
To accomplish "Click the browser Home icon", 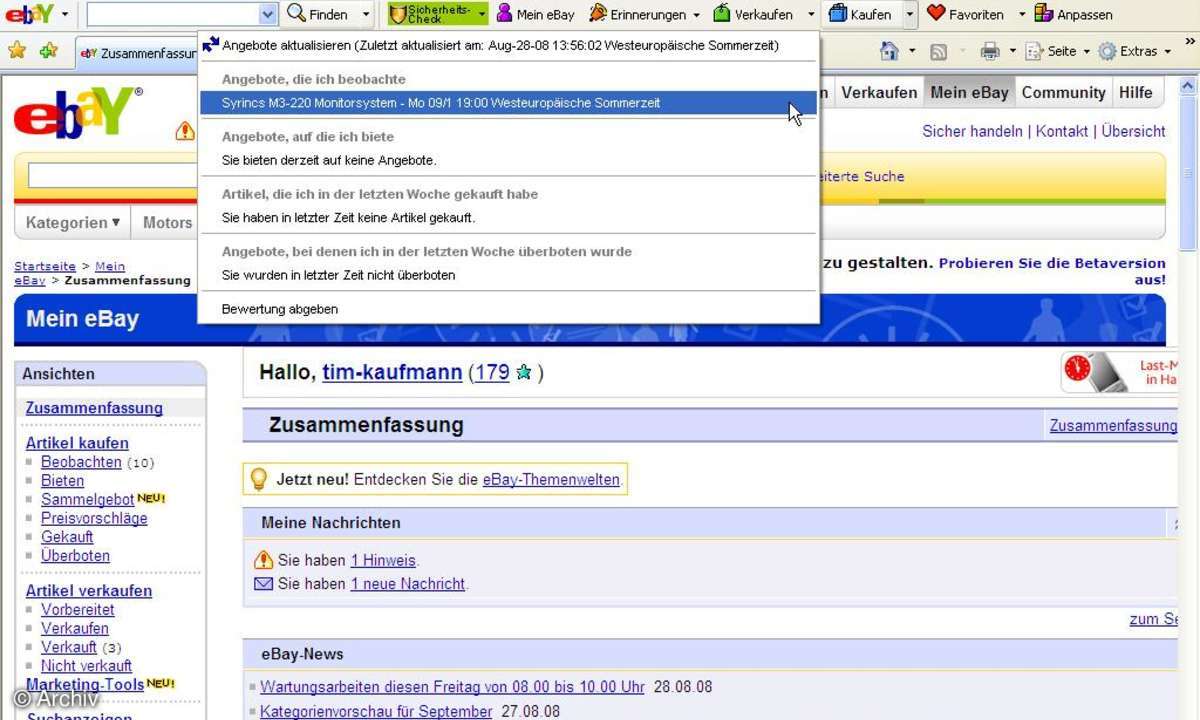I will tap(889, 51).
